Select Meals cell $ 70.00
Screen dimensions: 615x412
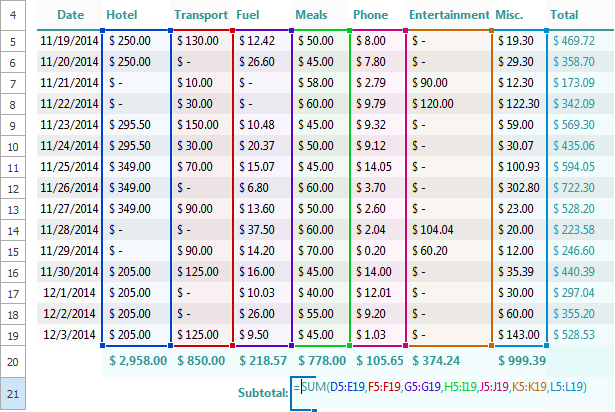(316, 251)
